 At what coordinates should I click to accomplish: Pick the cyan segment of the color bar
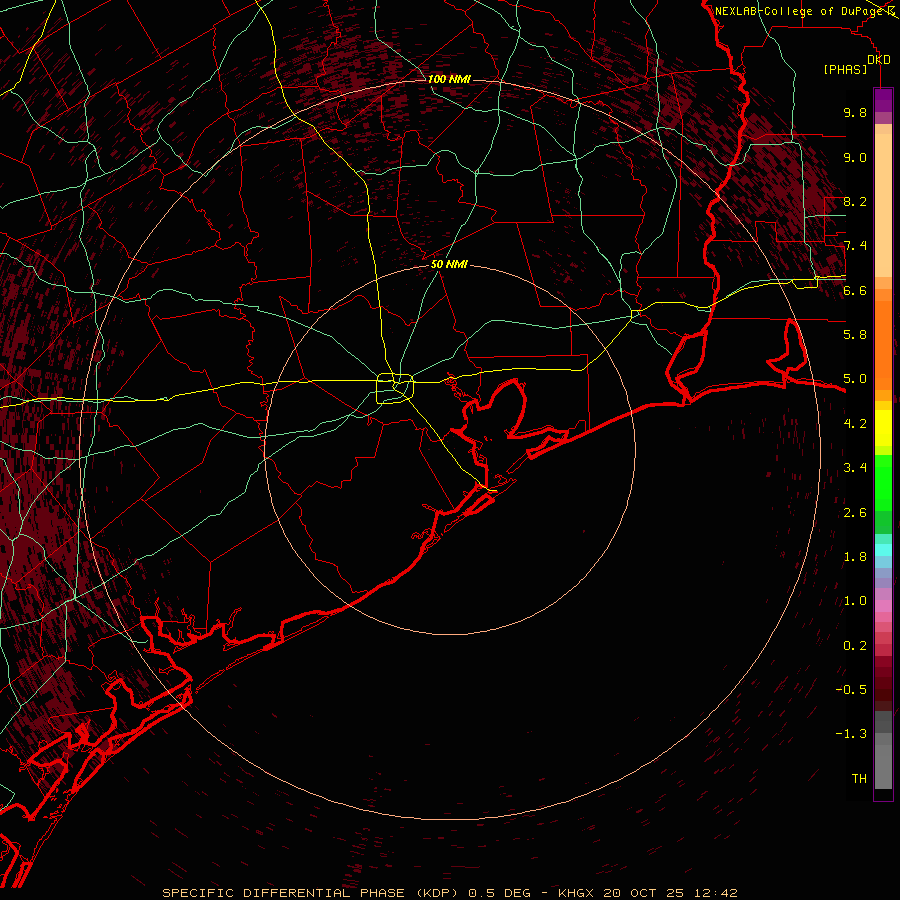[883, 550]
